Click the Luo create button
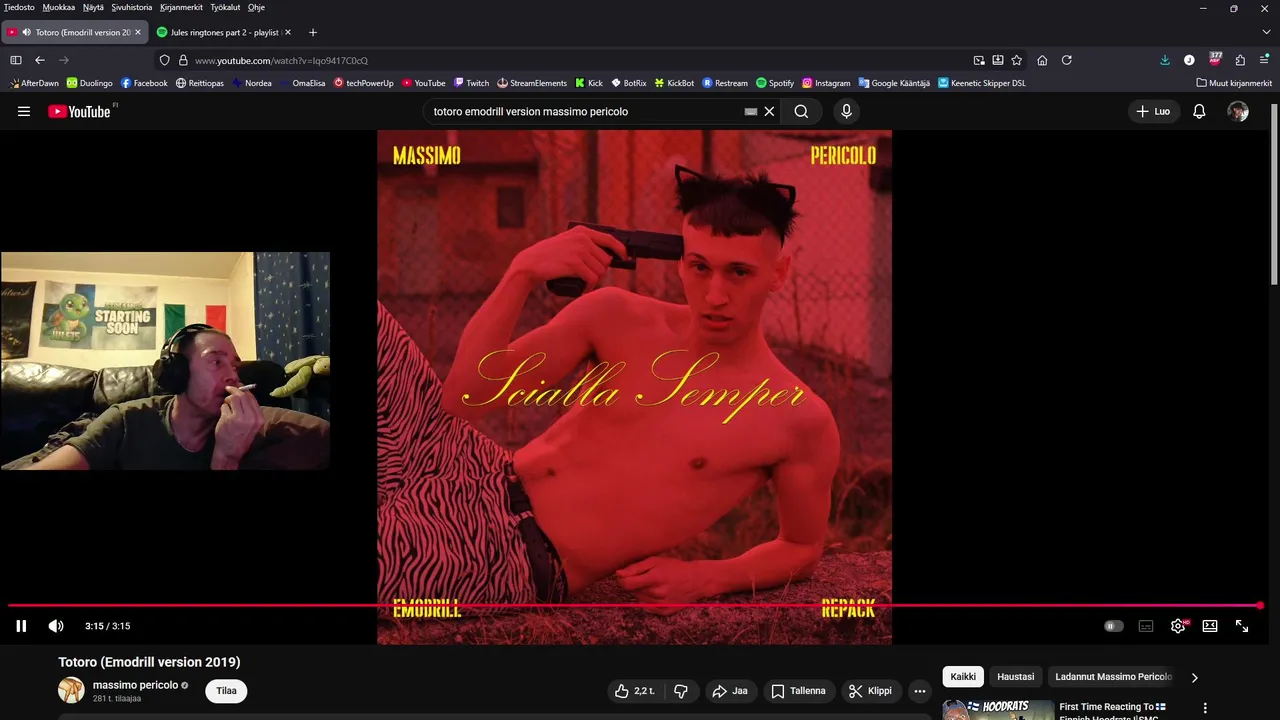Image resolution: width=1280 pixels, height=720 pixels. coord(1153,111)
